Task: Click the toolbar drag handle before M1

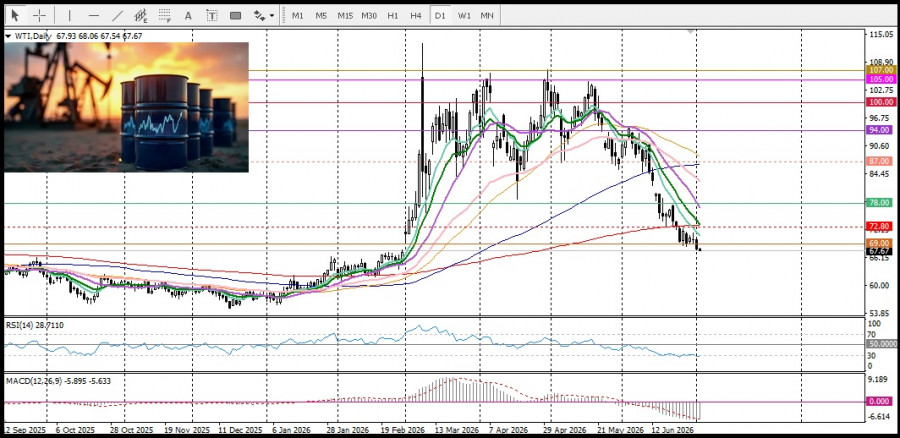Action: pos(283,15)
